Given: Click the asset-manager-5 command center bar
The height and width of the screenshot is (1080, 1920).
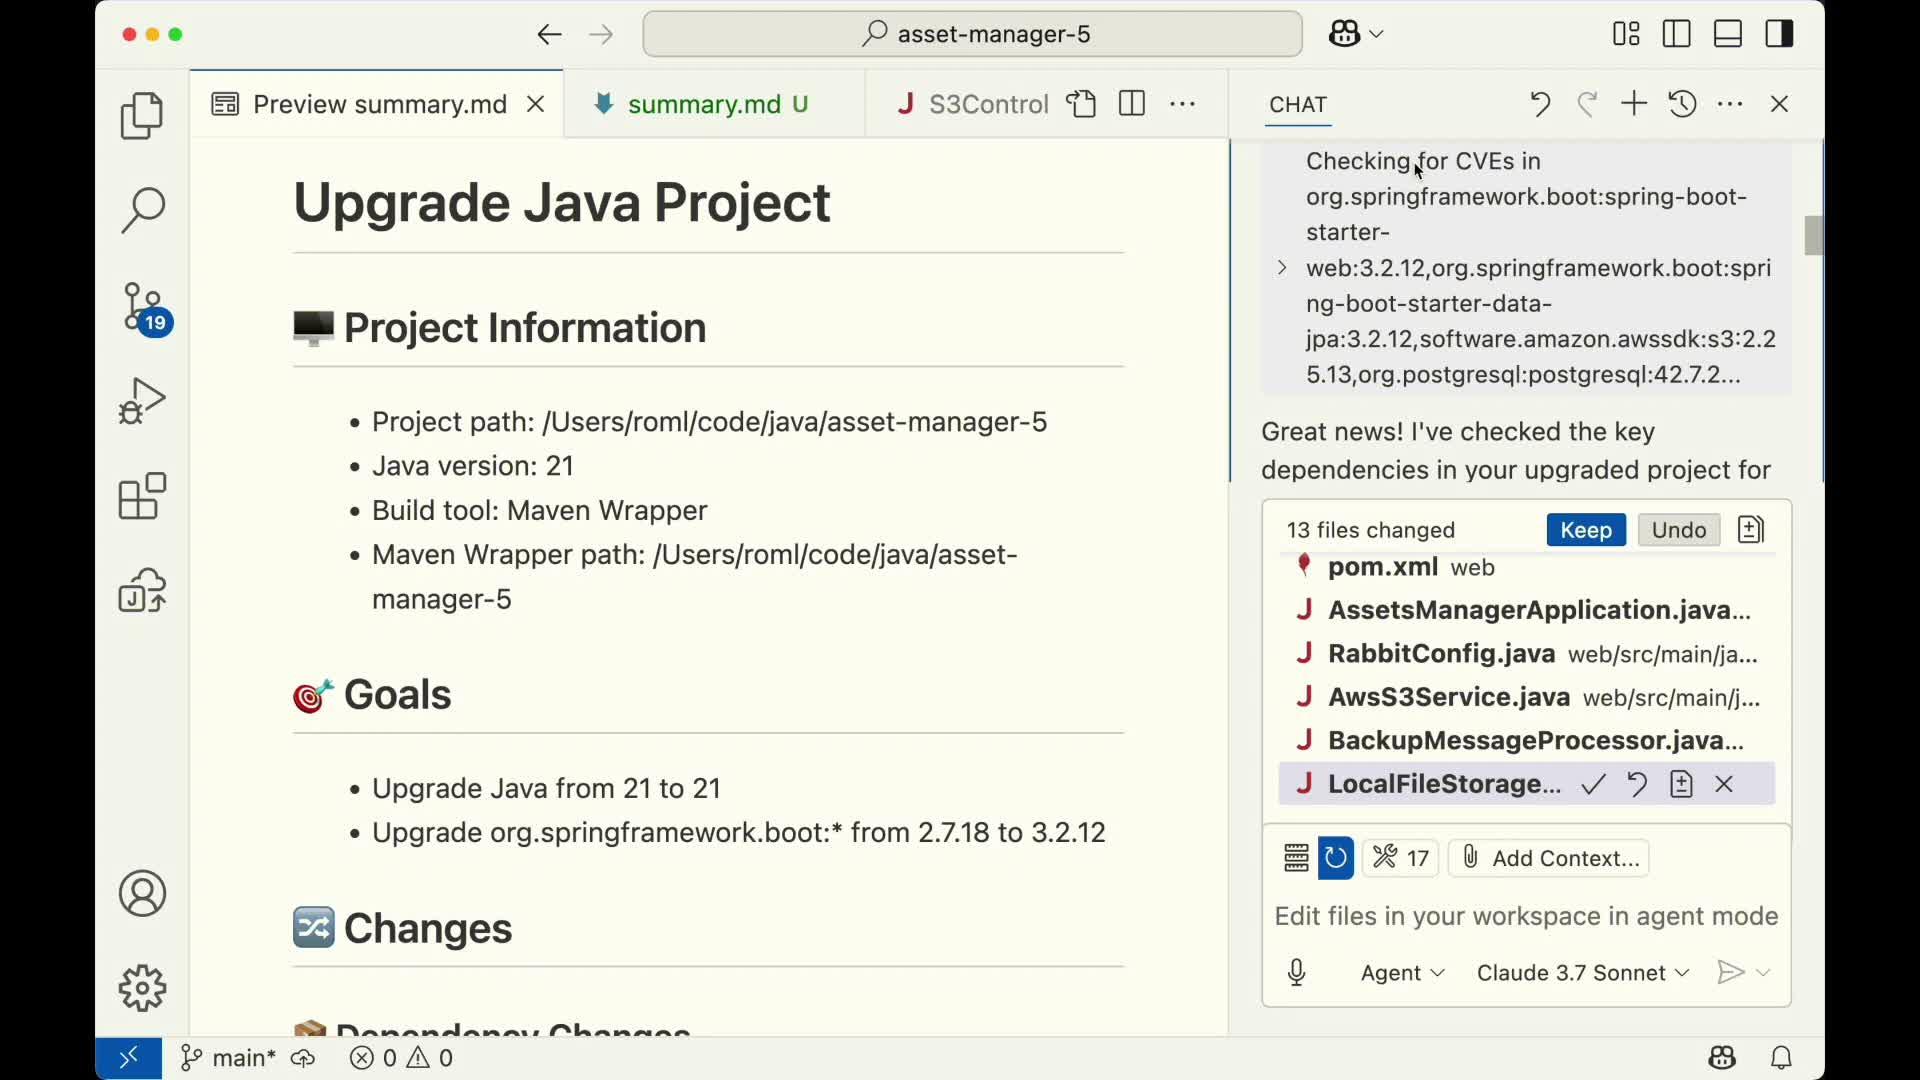Looking at the screenshot, I should [x=971, y=33].
